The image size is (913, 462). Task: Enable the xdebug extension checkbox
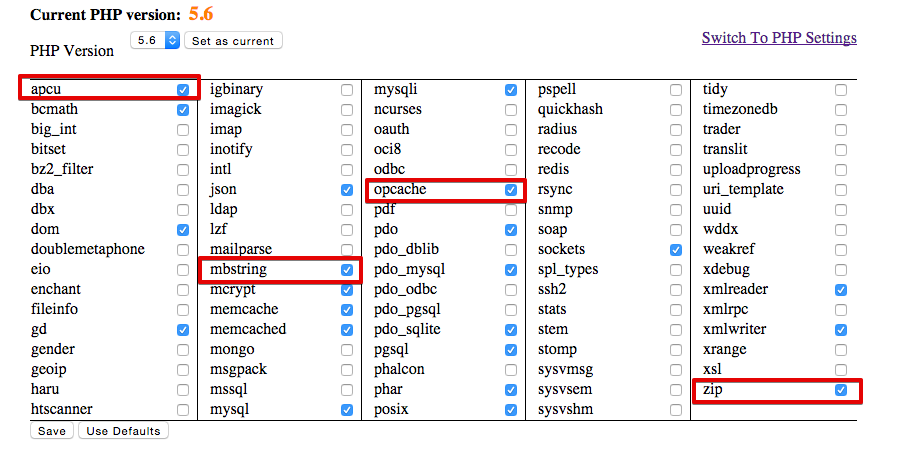tap(841, 270)
